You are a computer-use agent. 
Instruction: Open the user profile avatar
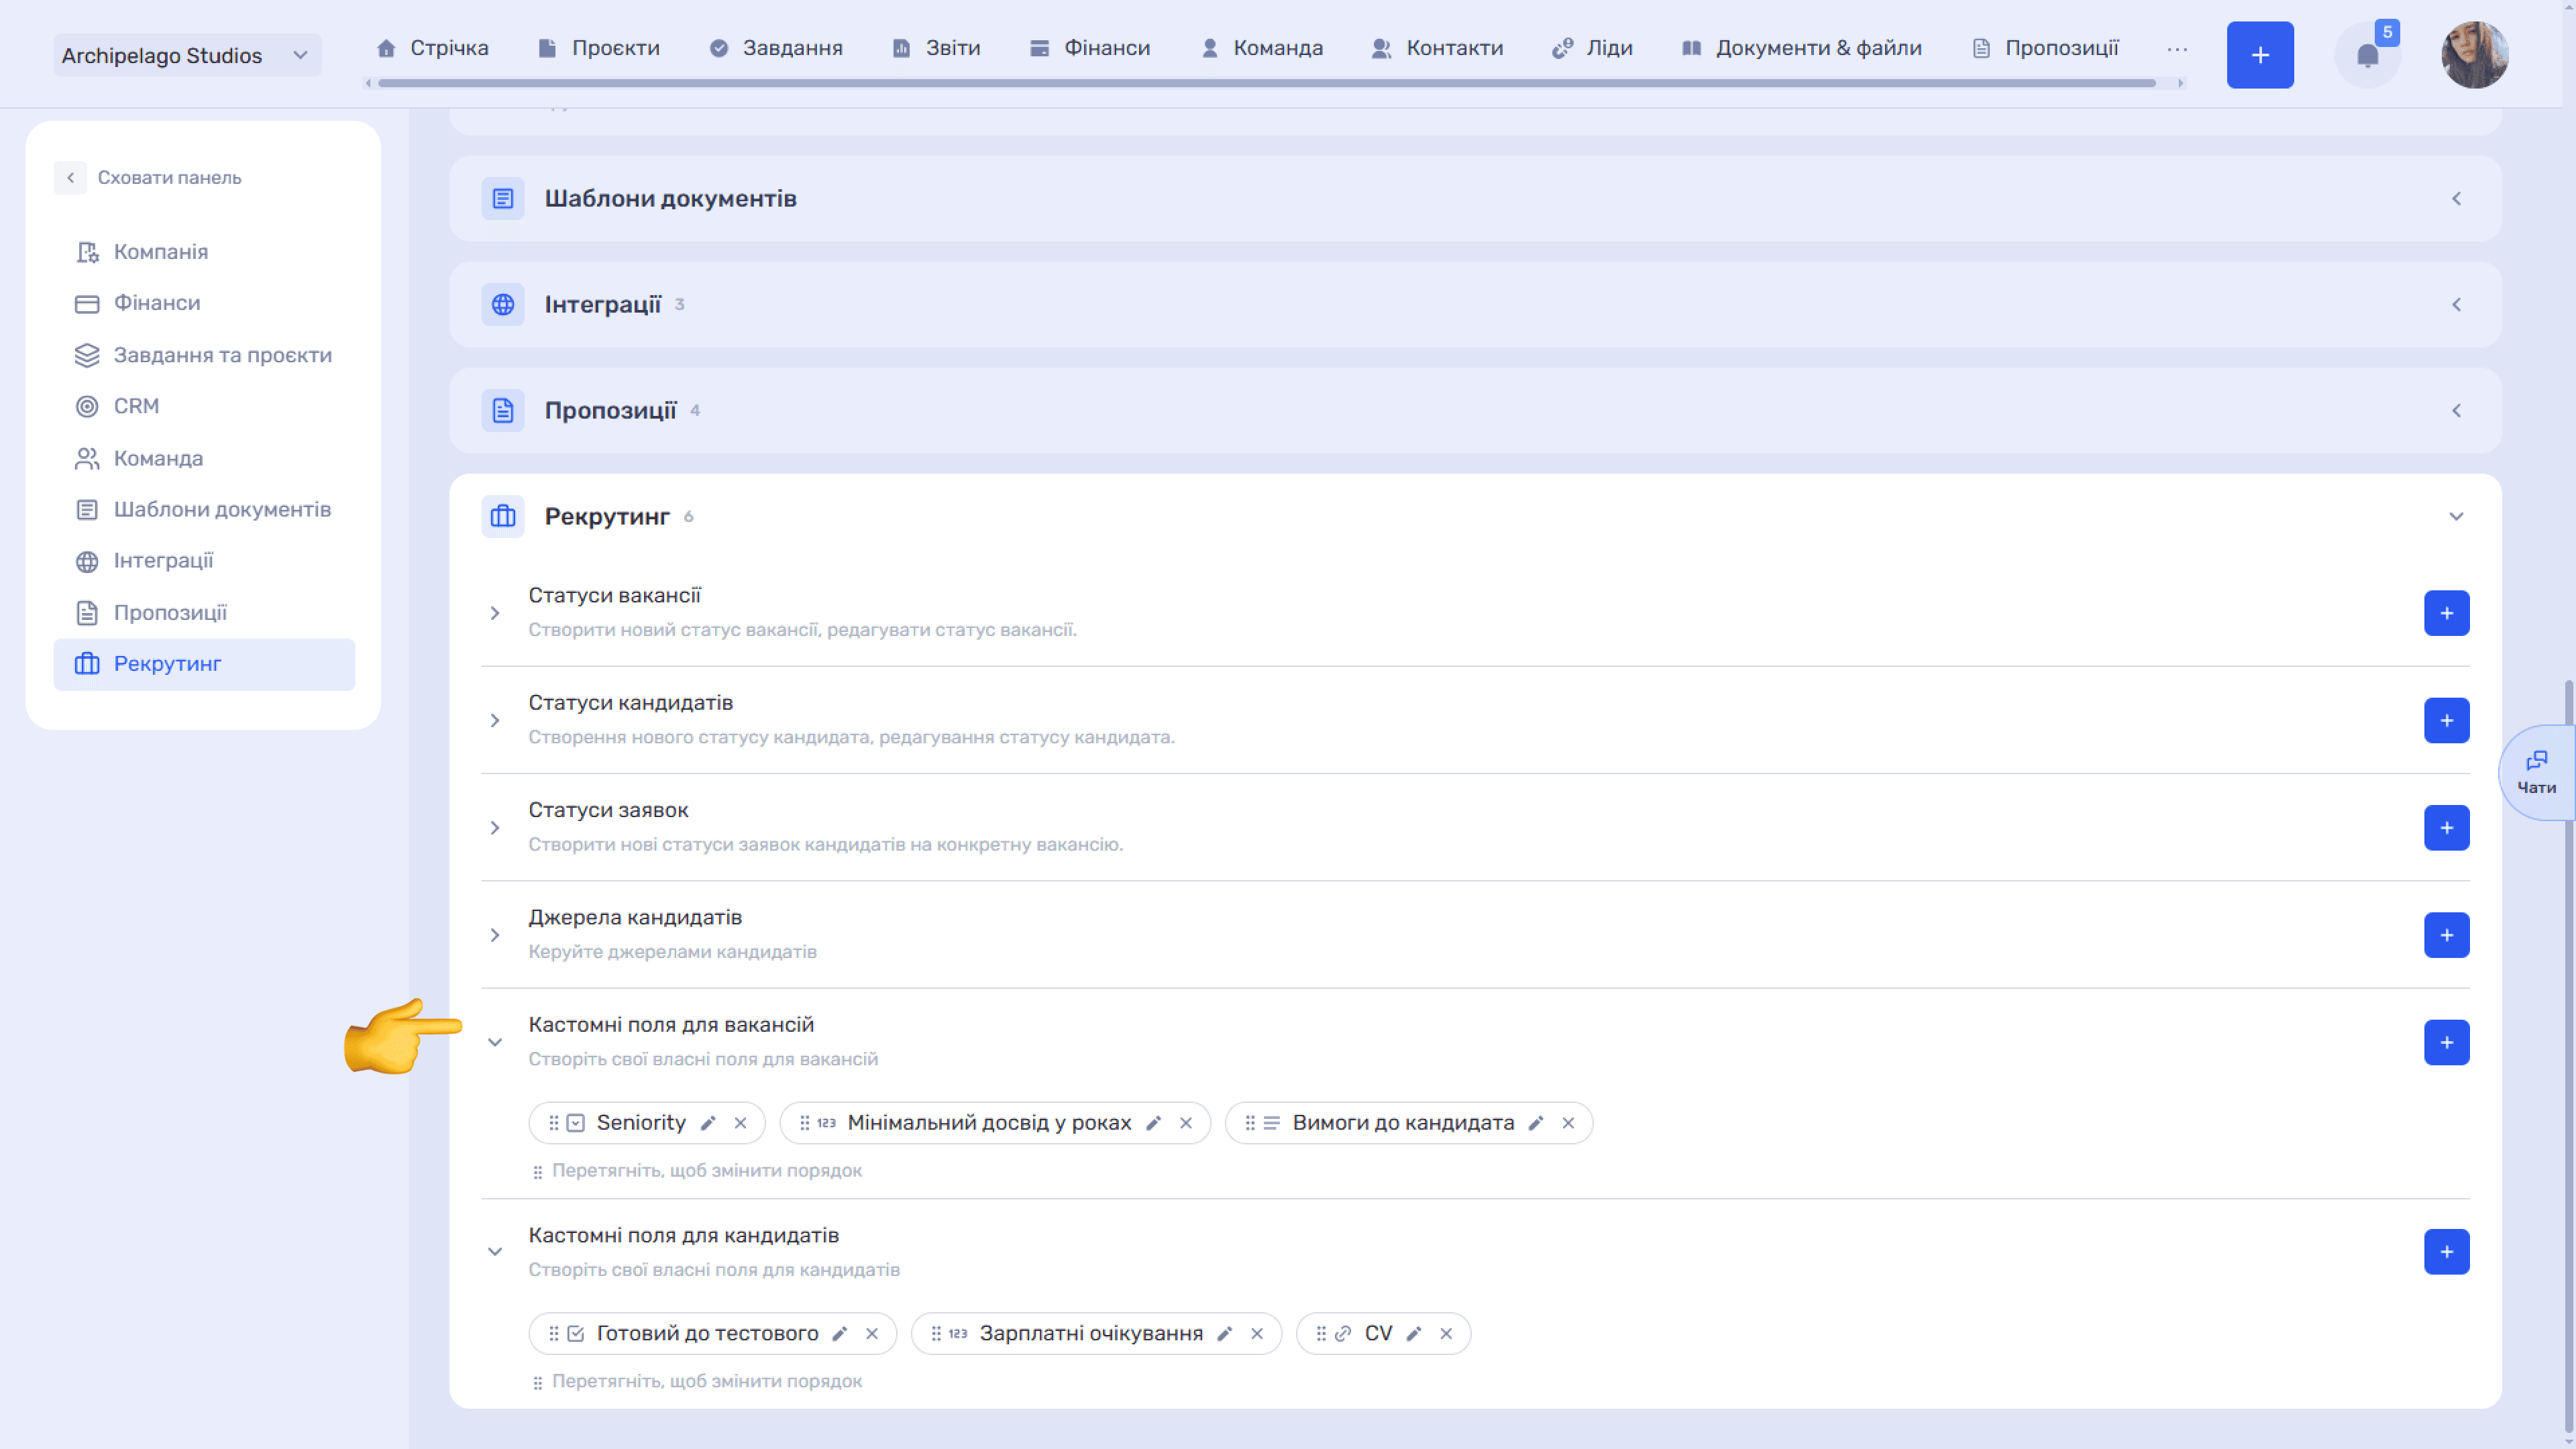pyautogui.click(x=2474, y=55)
